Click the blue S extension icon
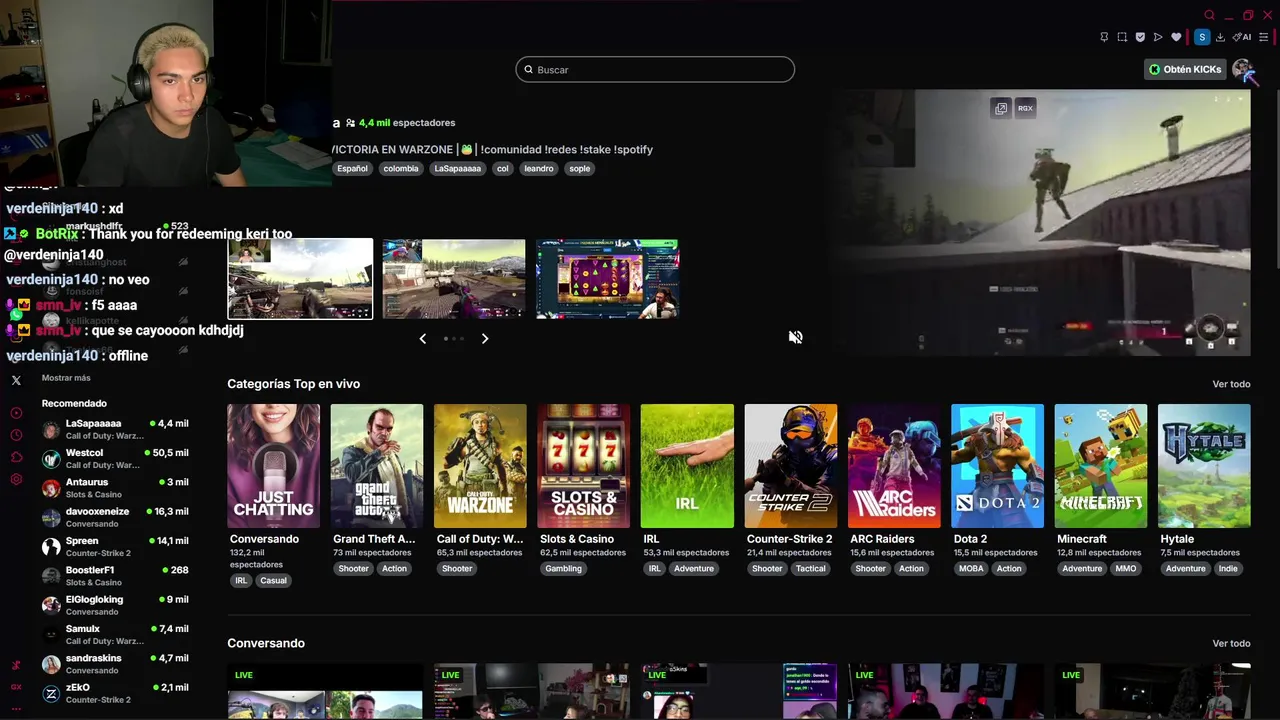The width and height of the screenshot is (1280, 720). tap(1202, 37)
